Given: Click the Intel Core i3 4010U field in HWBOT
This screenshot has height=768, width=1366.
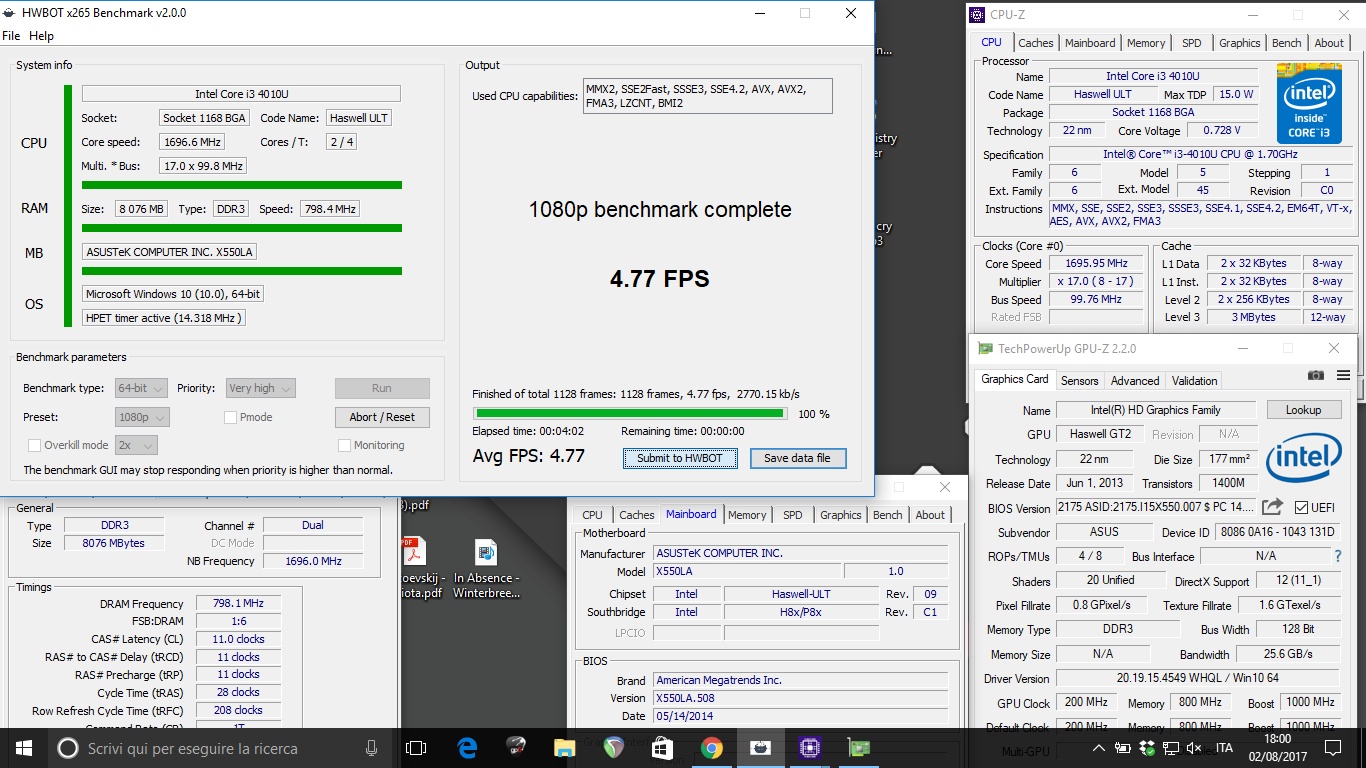Looking at the screenshot, I should pos(241,94).
